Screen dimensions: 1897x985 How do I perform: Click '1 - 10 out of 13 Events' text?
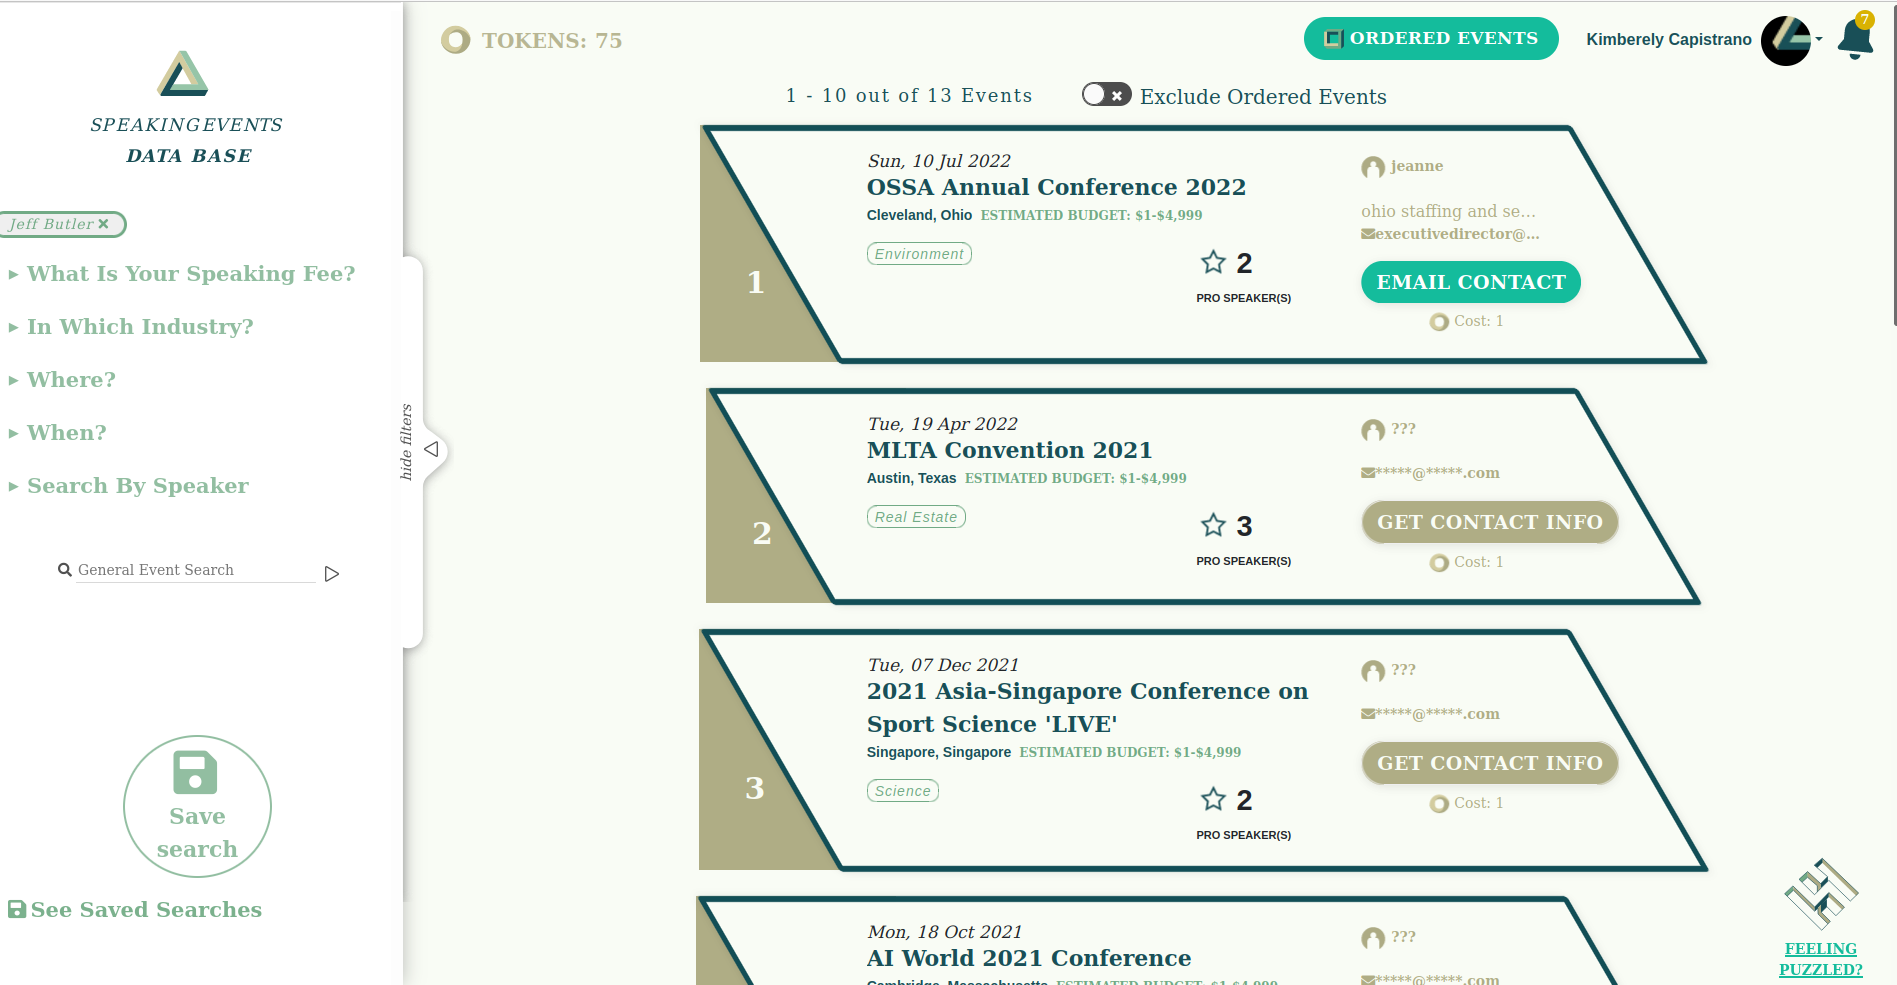[909, 95]
